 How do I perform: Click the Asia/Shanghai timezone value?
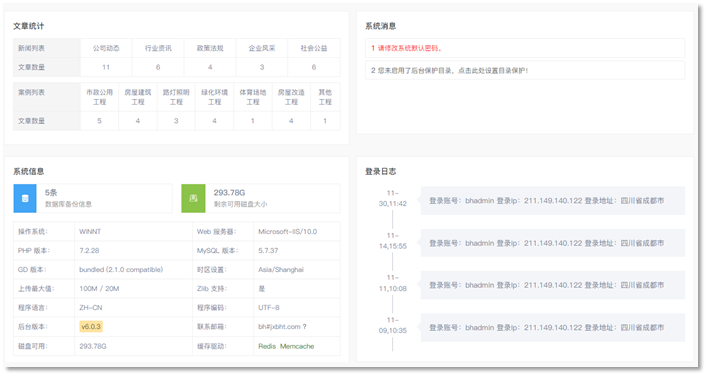[x=281, y=270]
